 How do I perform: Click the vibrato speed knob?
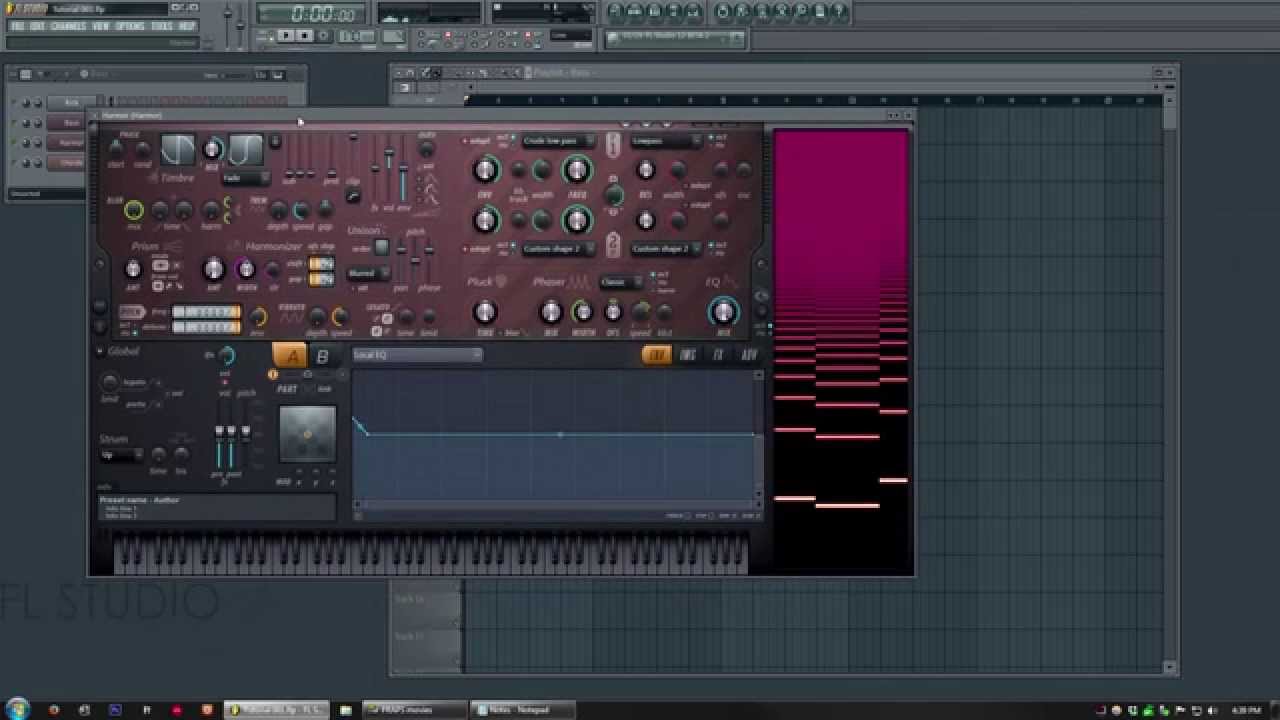[x=339, y=317]
